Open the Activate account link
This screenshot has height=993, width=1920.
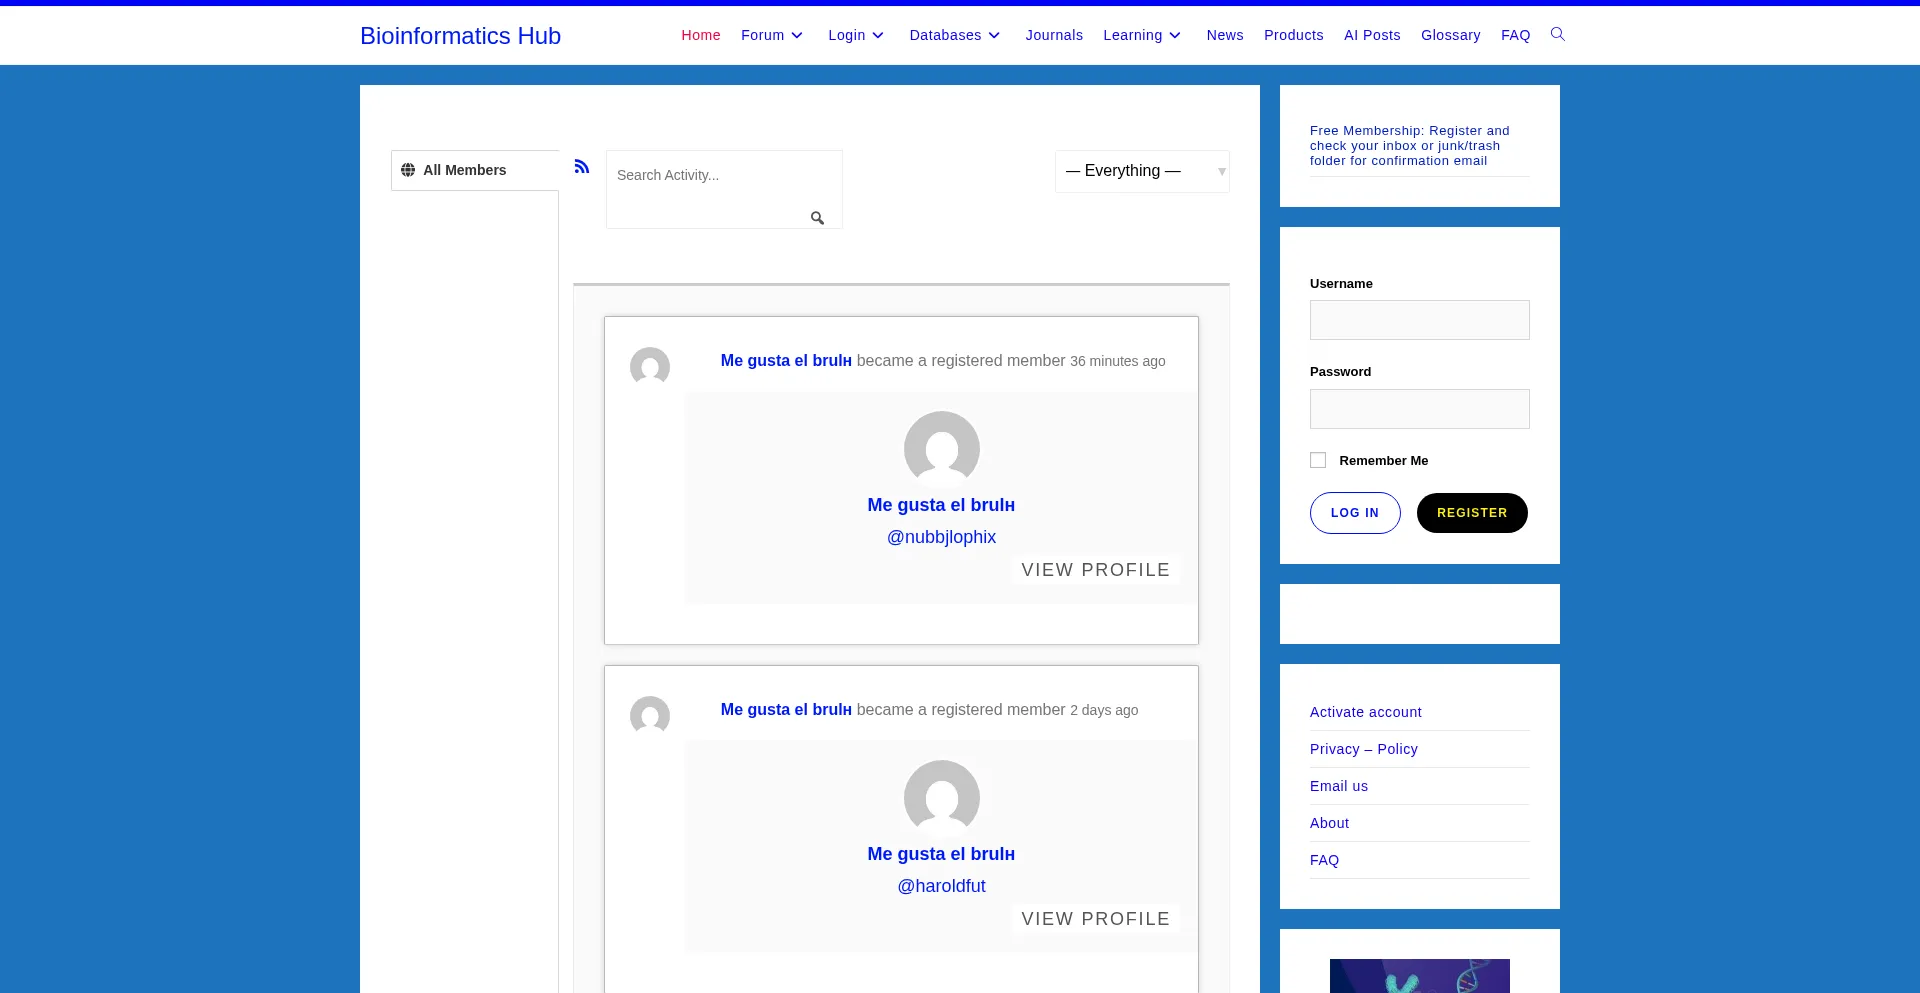(1366, 712)
